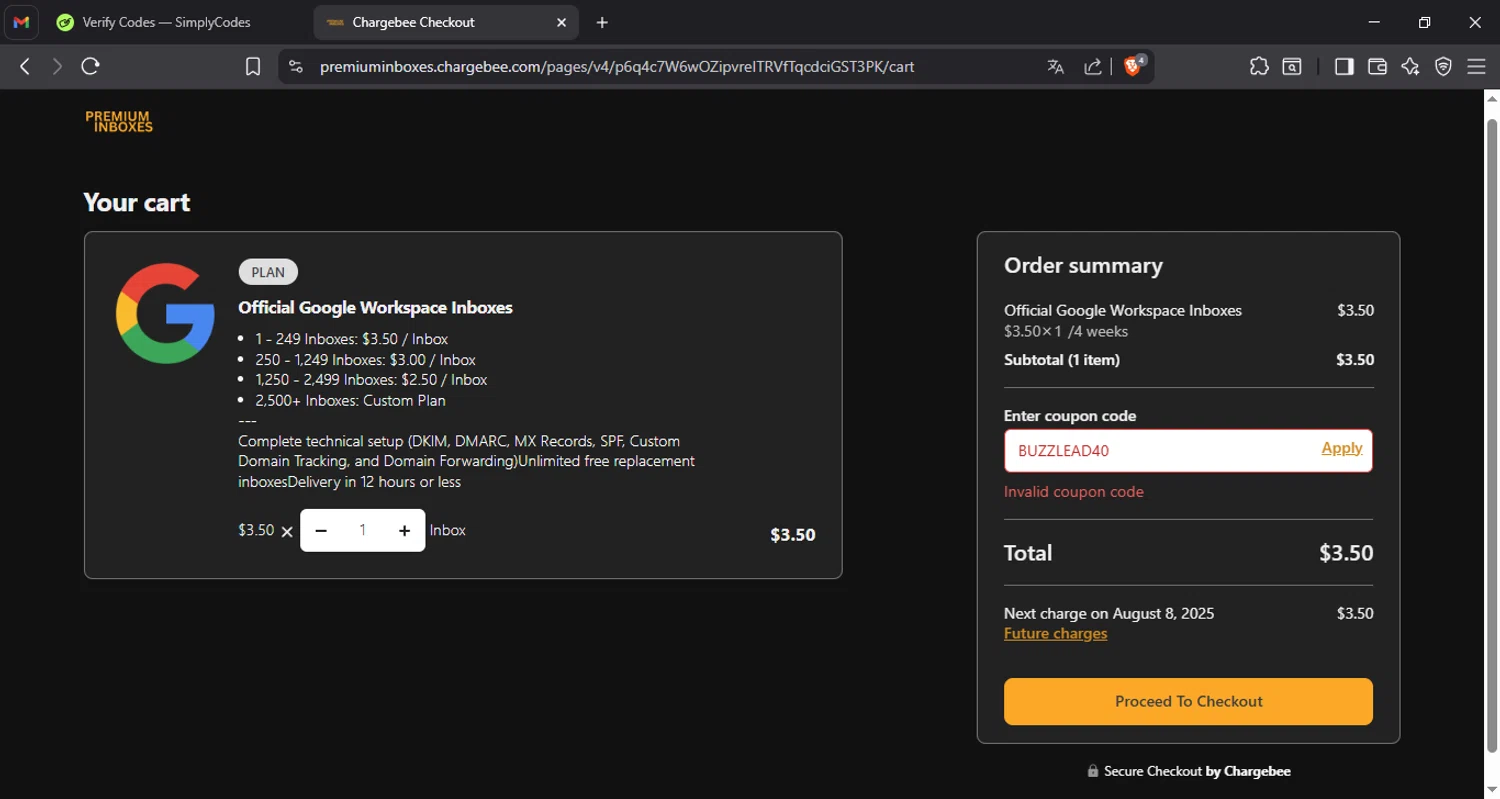The height and width of the screenshot is (799, 1500).
Task: Share this page link
Action: pos(1093,66)
